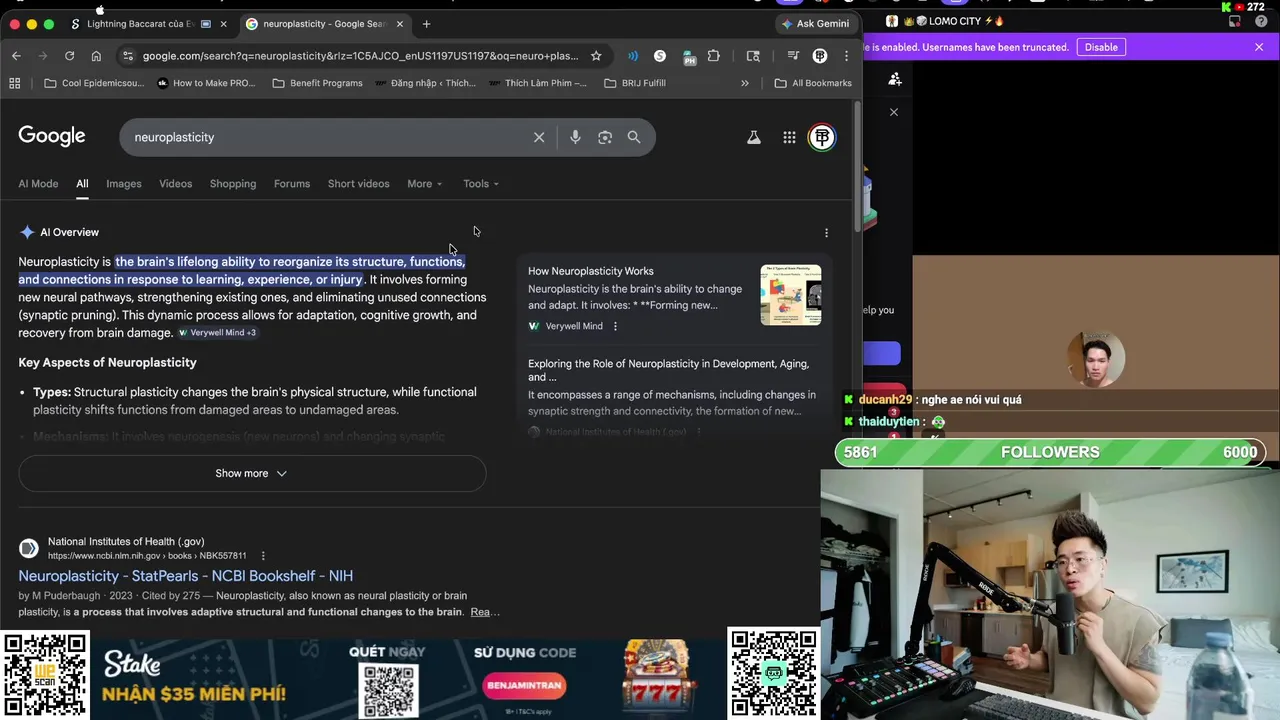Screen dimensions: 1280x720
Task: Open the browser home page icon
Action: coord(96,56)
